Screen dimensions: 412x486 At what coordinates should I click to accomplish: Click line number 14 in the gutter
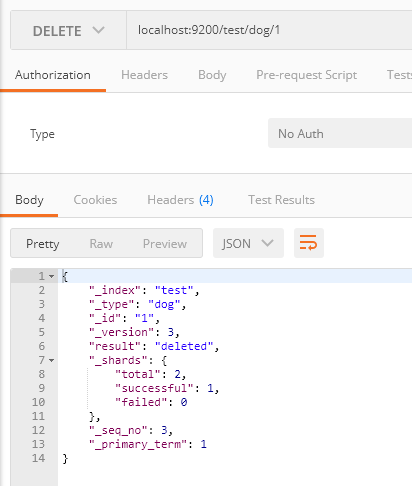(38, 458)
